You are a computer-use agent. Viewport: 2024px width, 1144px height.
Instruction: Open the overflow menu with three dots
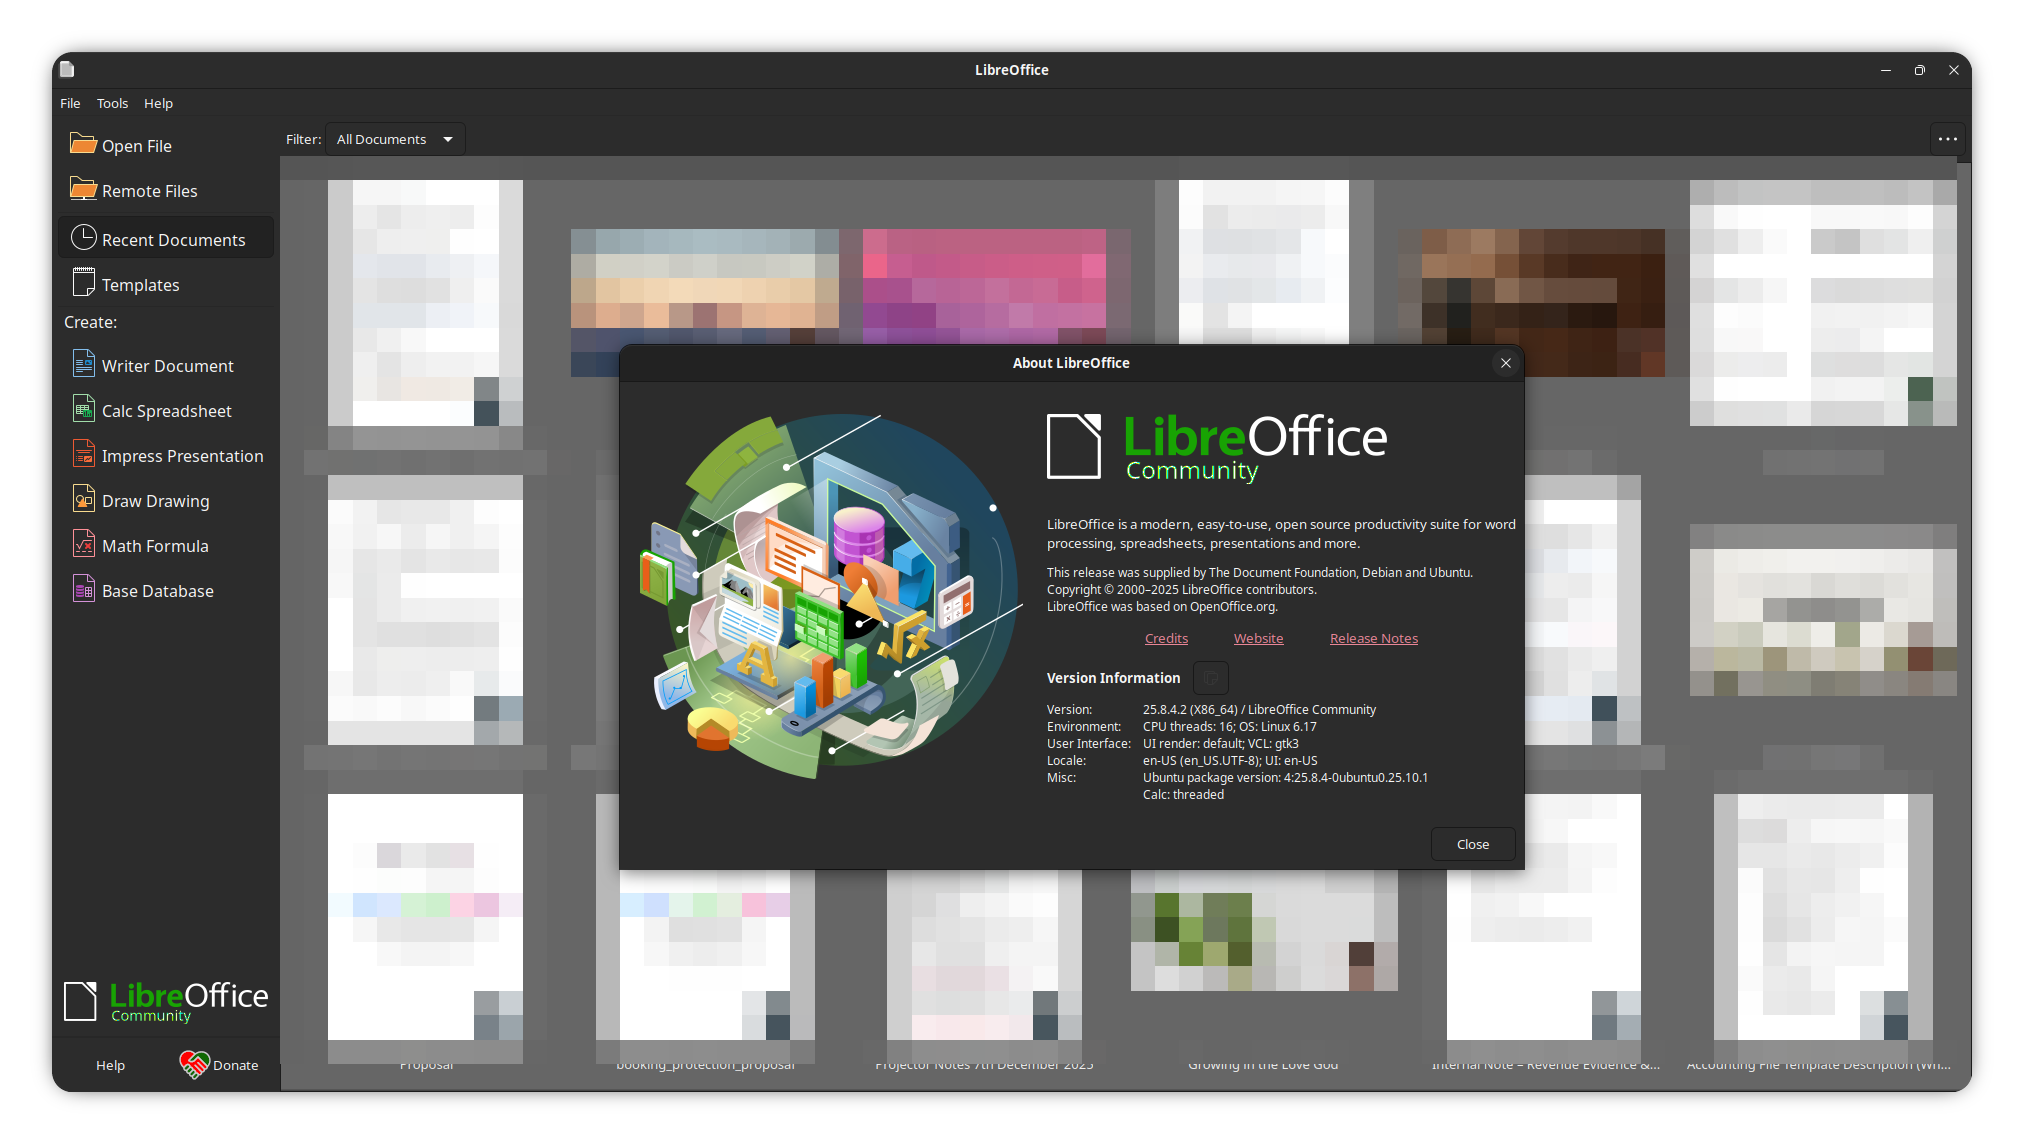[1947, 139]
